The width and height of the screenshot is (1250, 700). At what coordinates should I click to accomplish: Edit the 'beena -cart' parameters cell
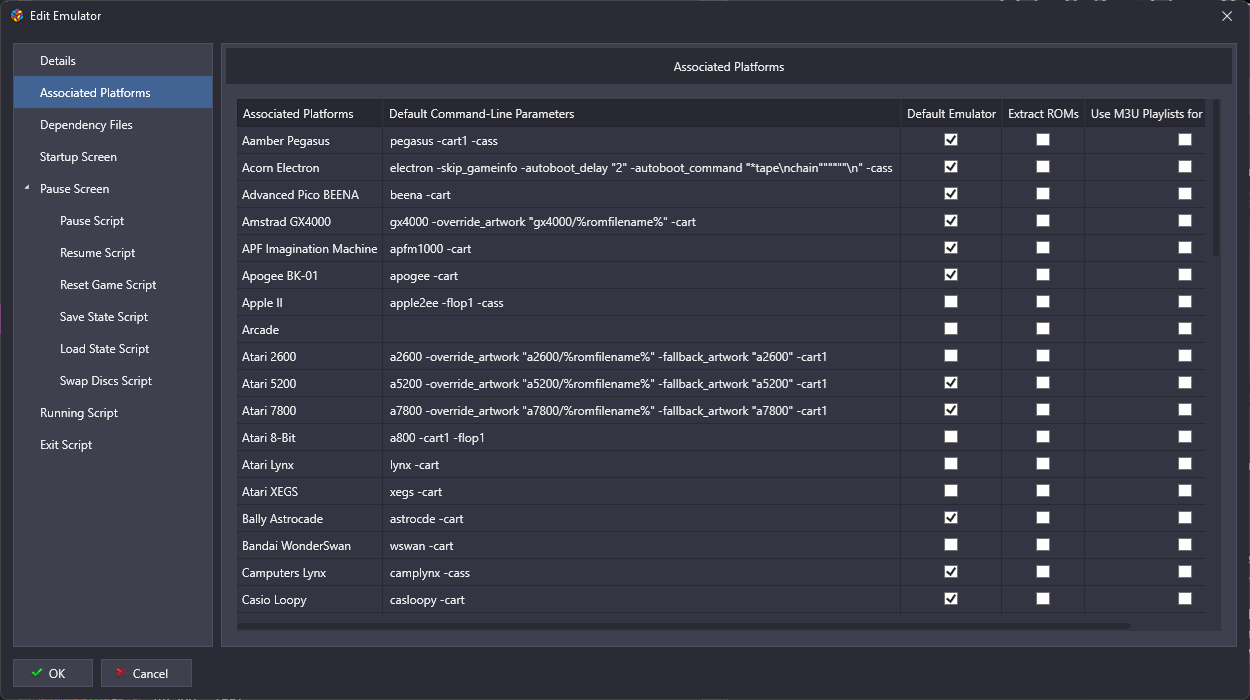click(641, 194)
